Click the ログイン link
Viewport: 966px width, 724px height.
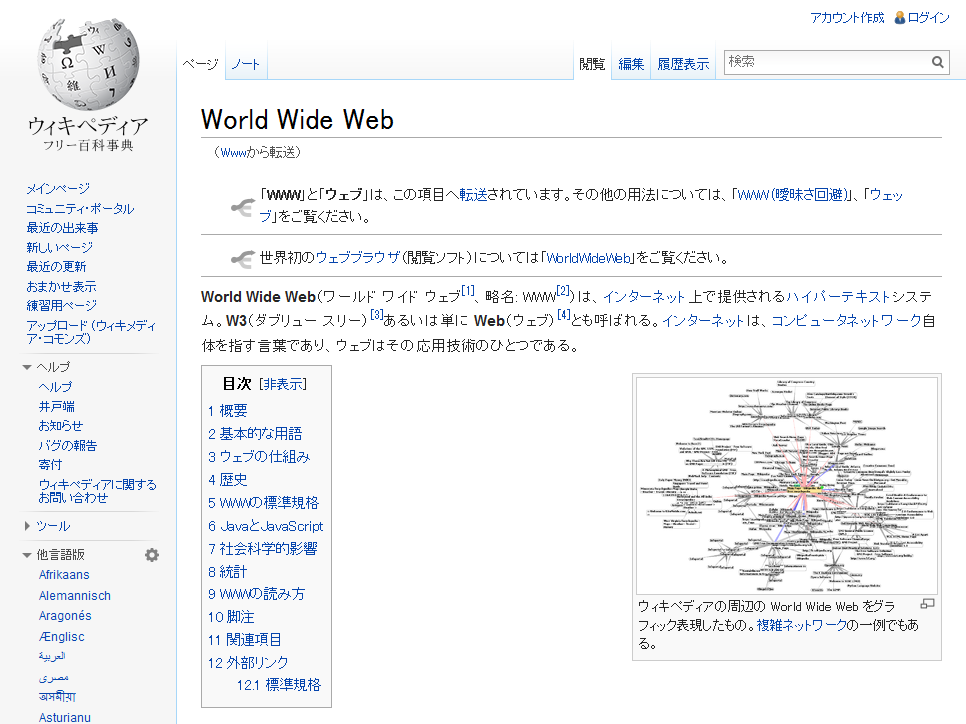(x=928, y=18)
